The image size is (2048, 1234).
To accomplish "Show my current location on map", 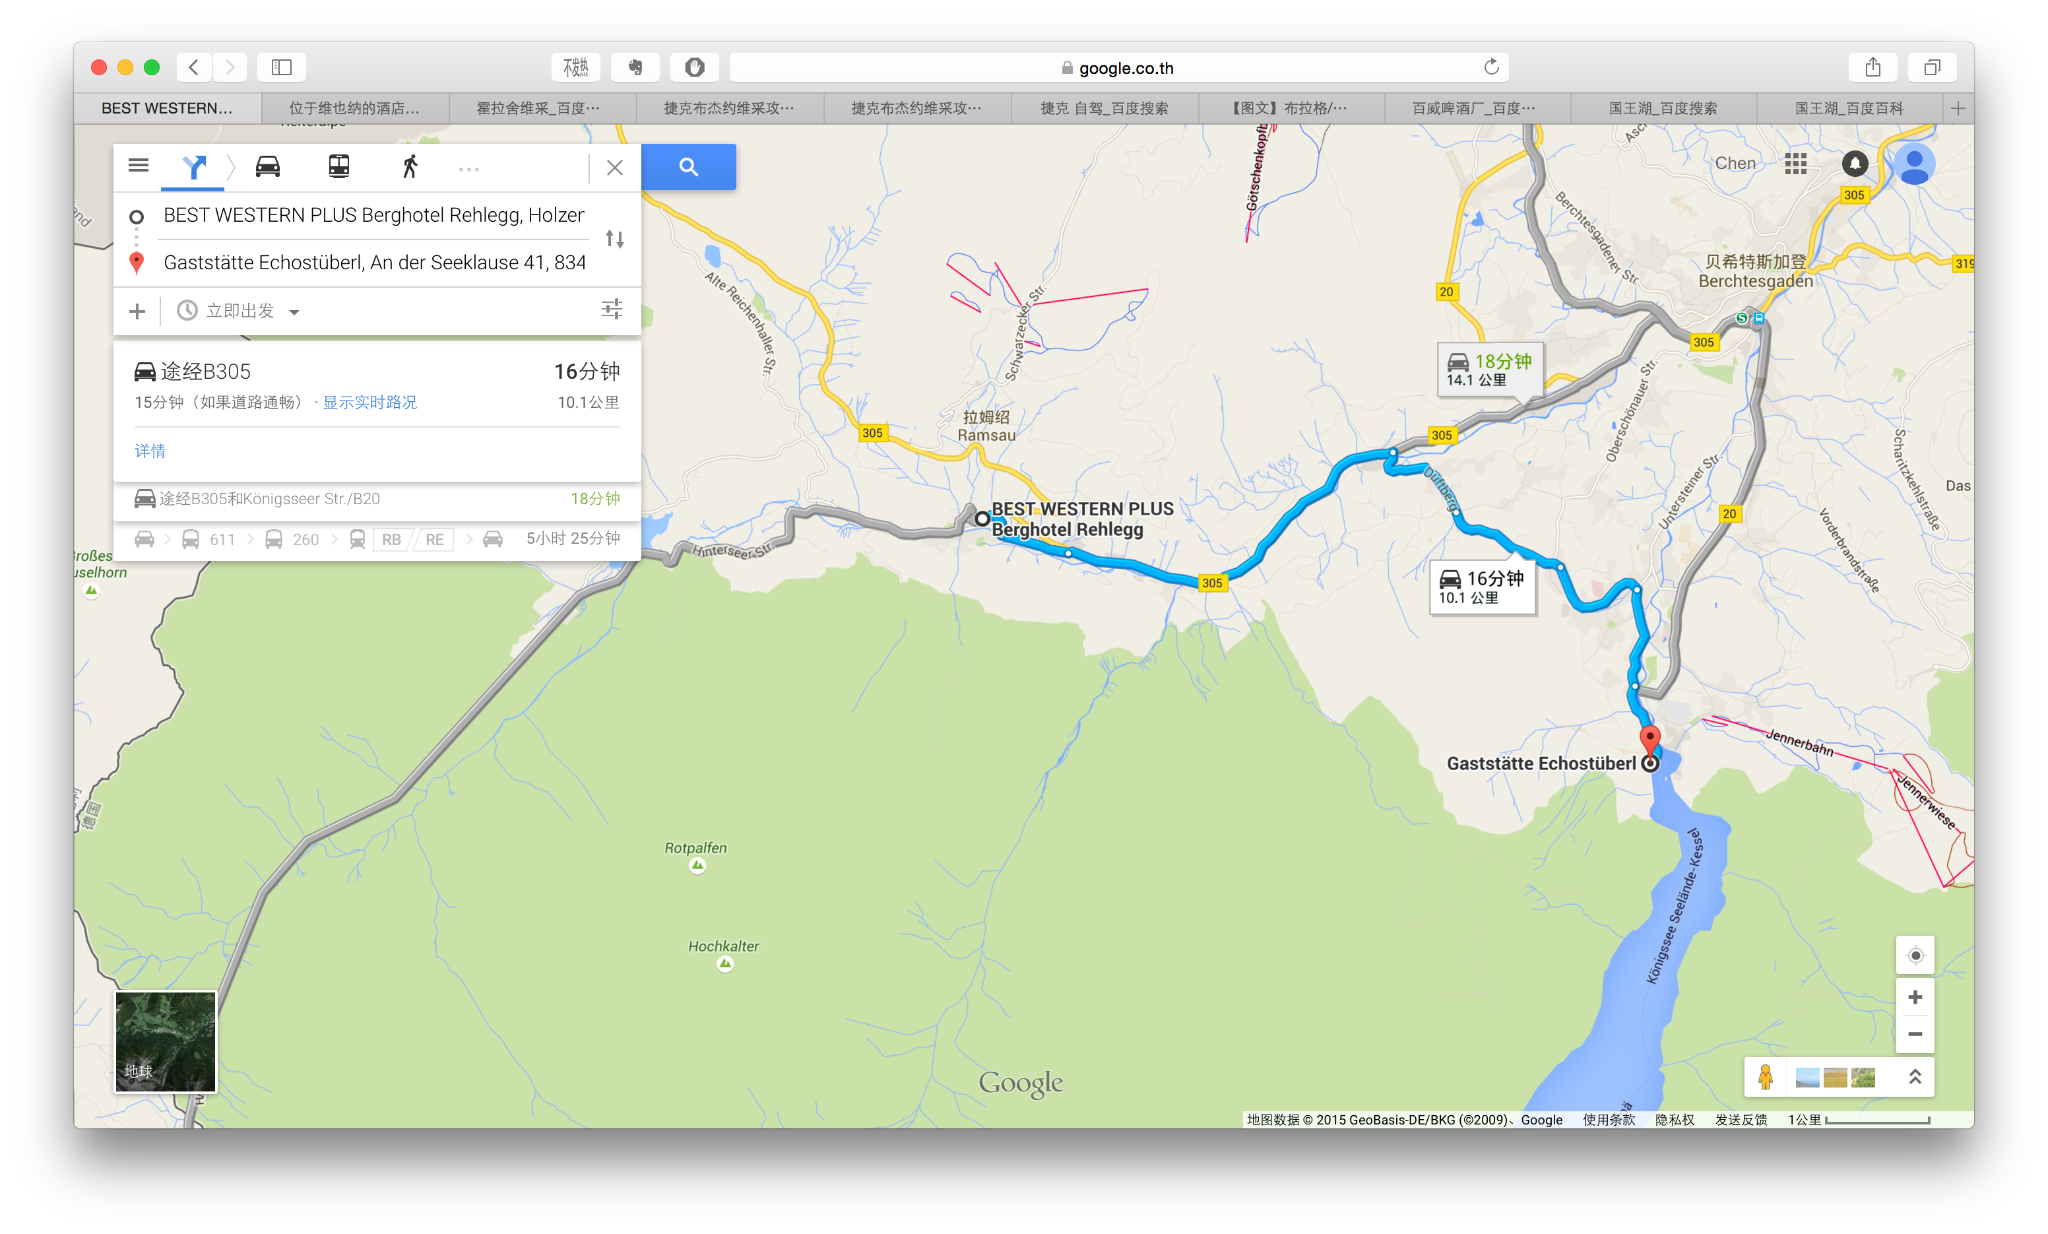I will tap(1915, 955).
